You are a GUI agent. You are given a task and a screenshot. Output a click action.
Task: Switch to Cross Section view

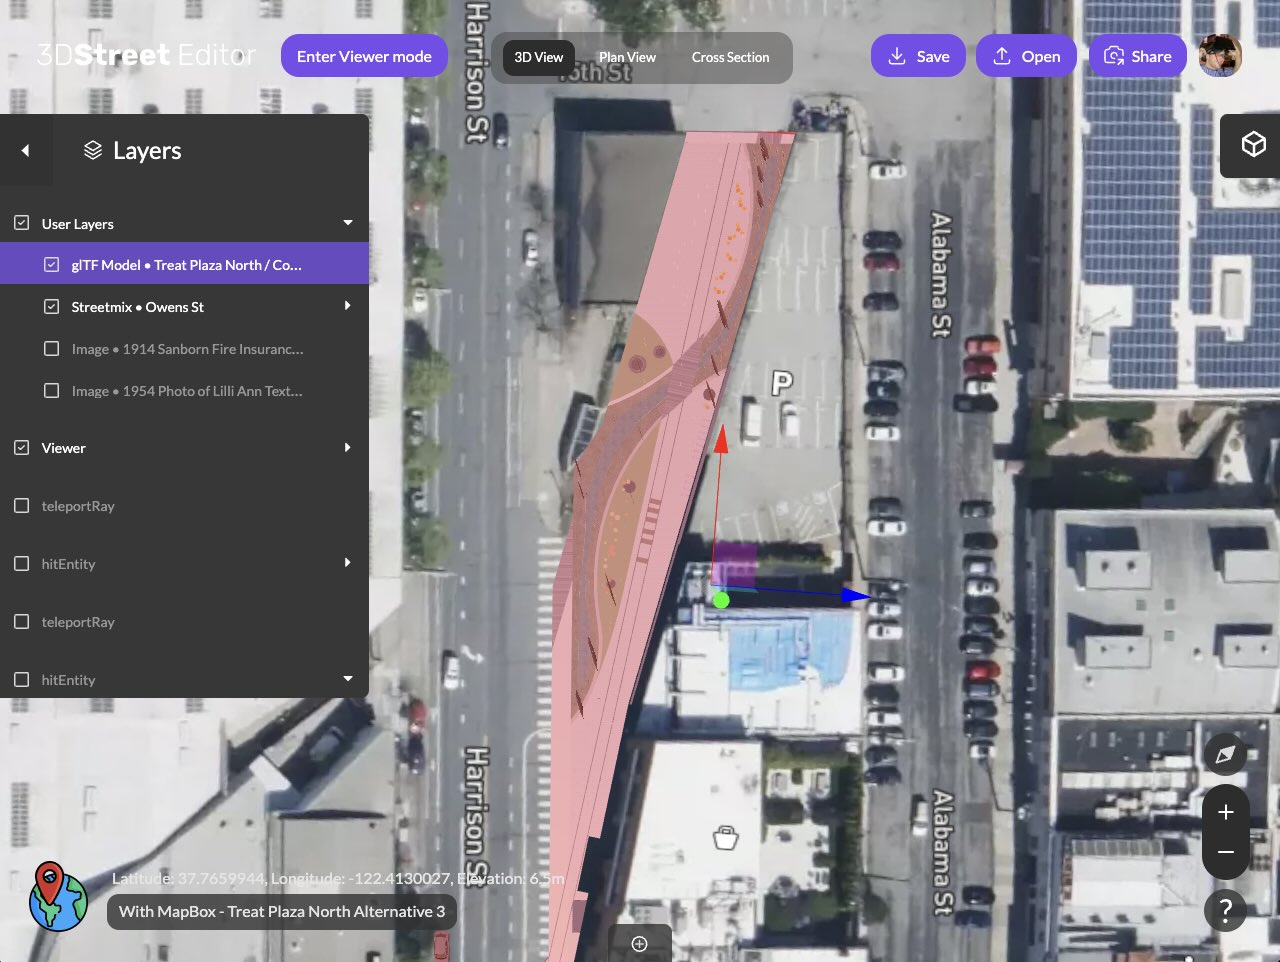(x=730, y=57)
